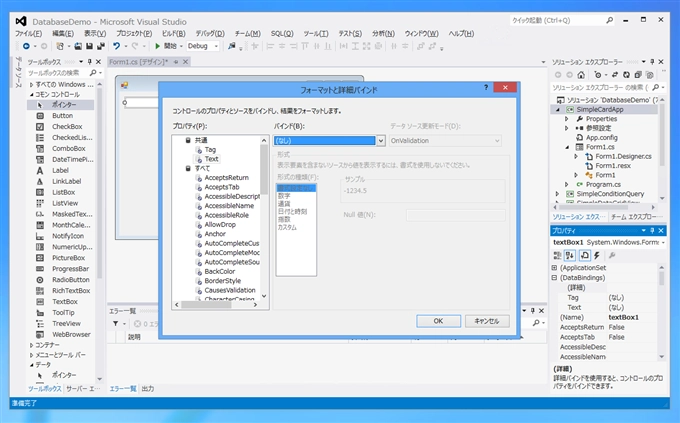Collapse the 共通 group in property tree

188,140
